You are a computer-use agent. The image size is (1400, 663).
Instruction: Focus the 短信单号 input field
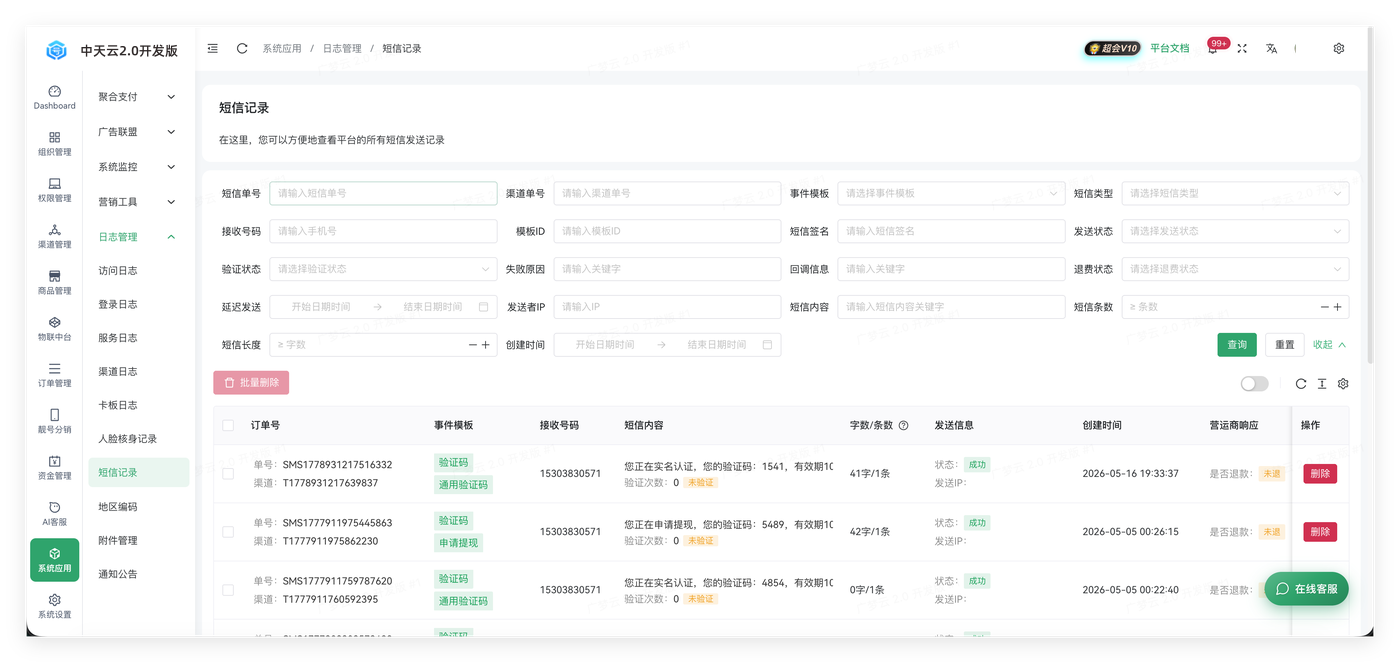[383, 193]
